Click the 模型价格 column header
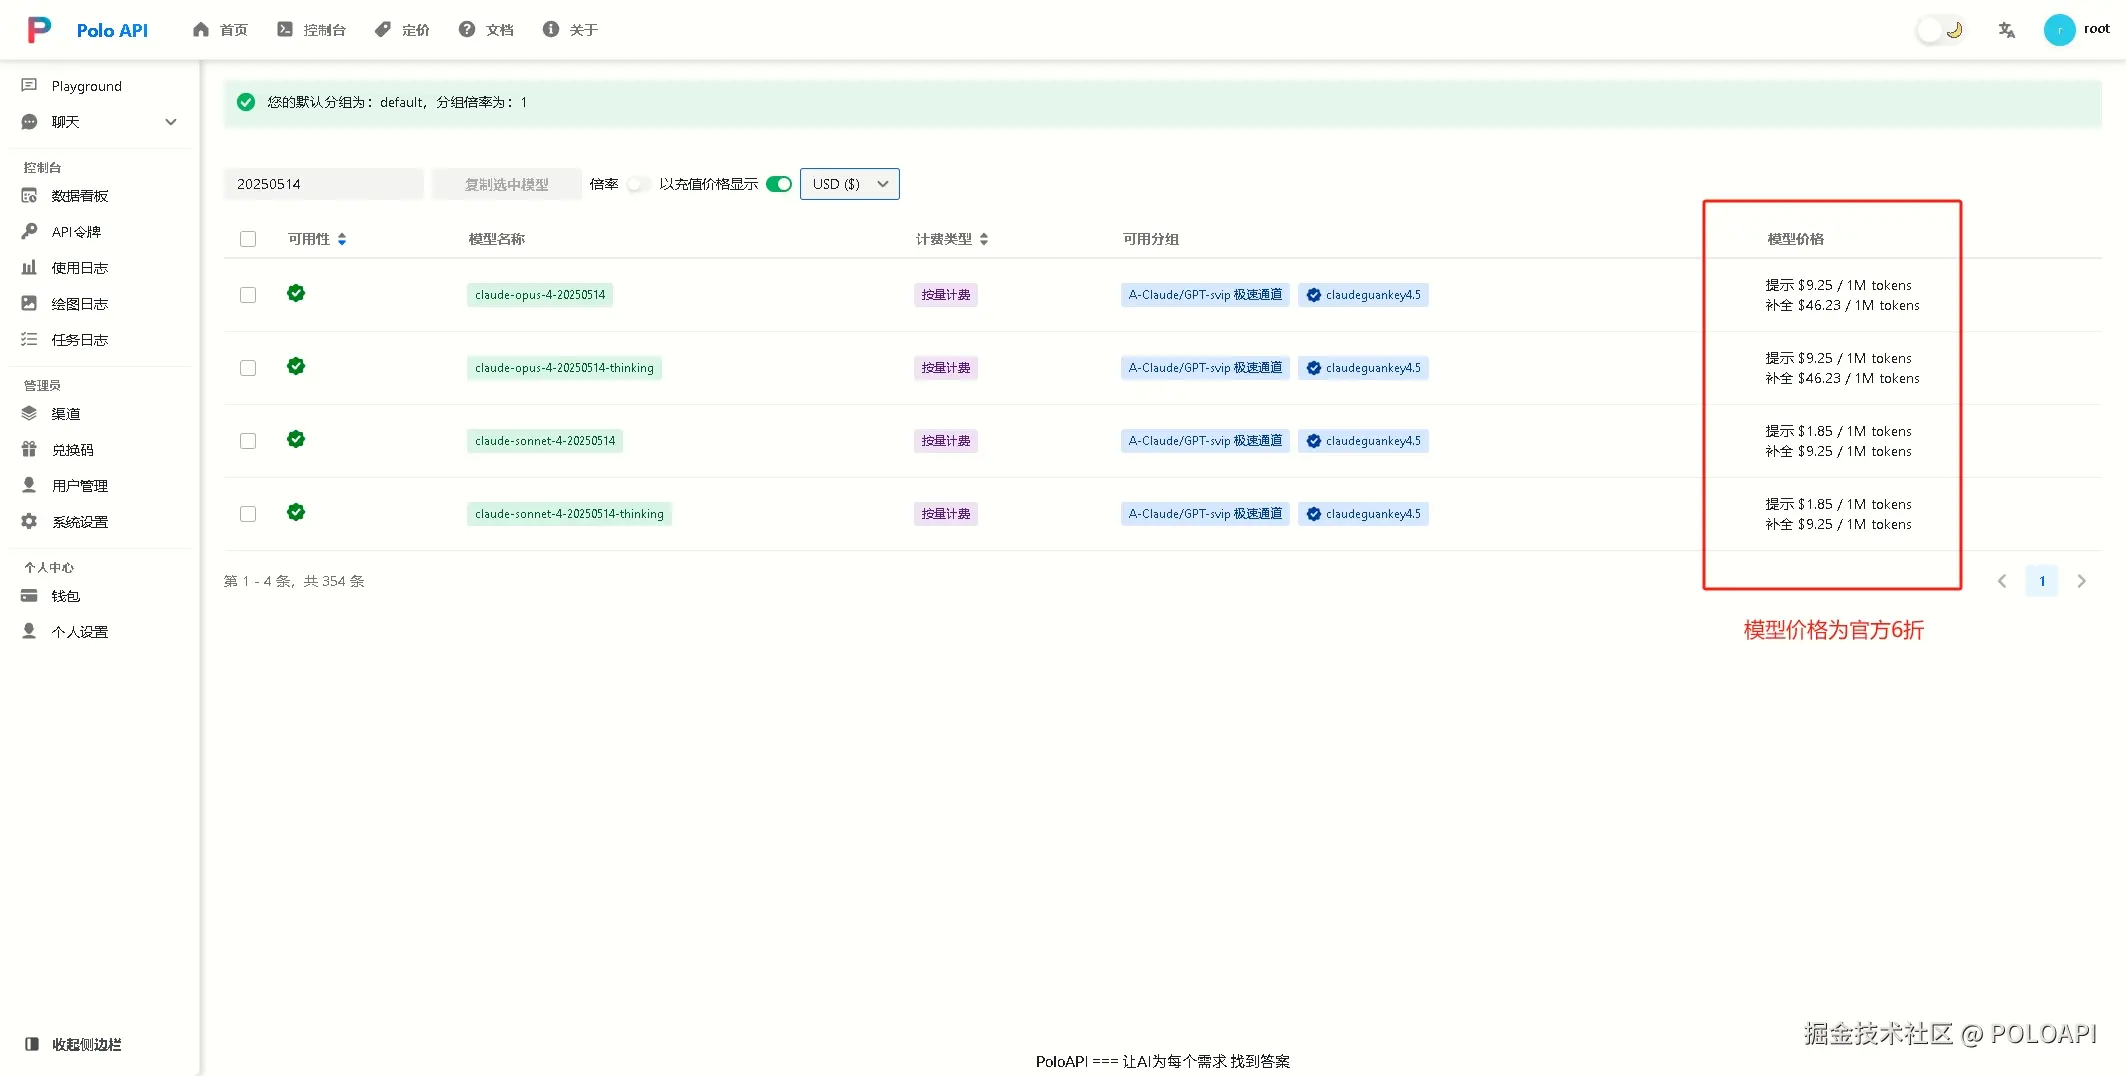This screenshot has height=1076, width=2126. [1796, 239]
